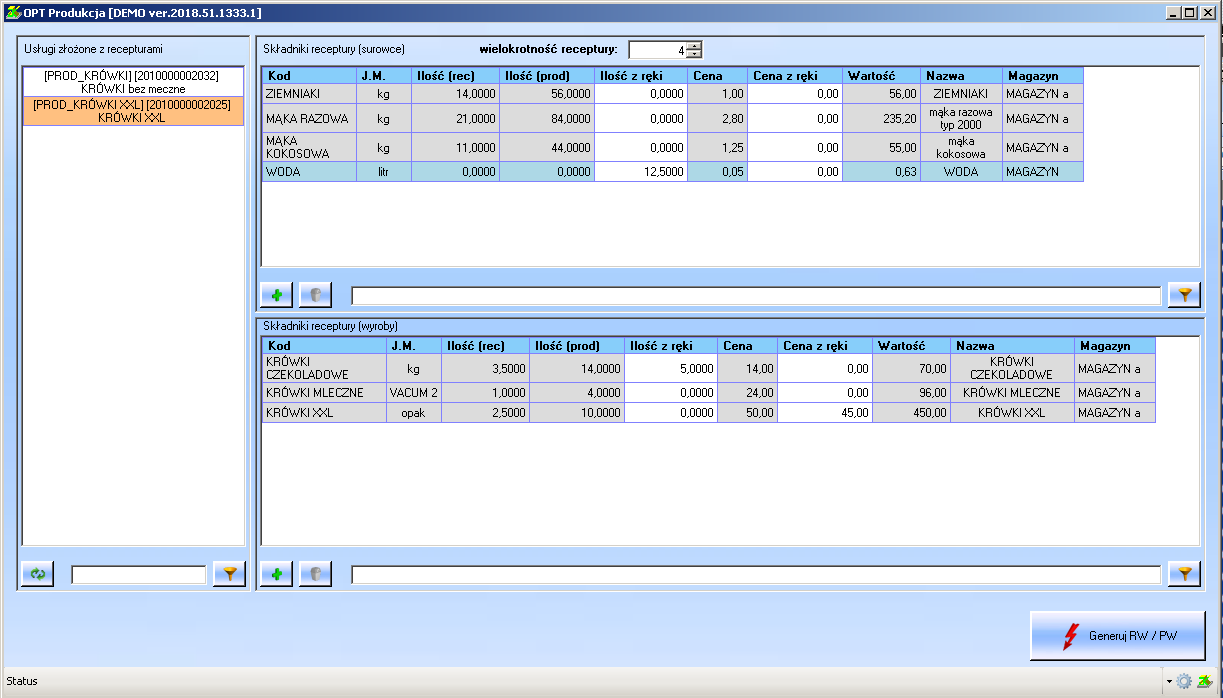The width and height of the screenshot is (1223, 698).
Task: Click the Generuj RW / PW button
Action: [x=1118, y=636]
